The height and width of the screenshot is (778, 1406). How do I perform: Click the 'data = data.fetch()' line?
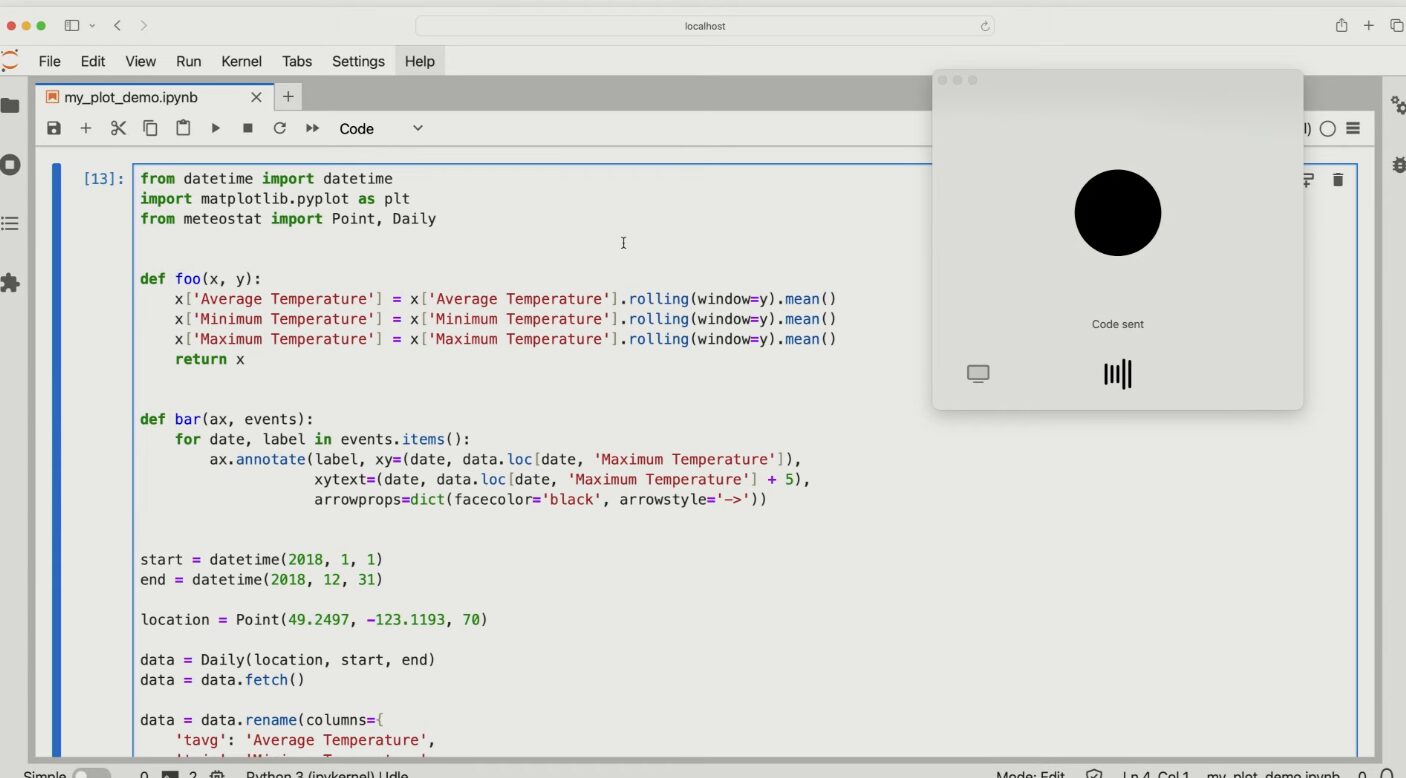click(222, 679)
